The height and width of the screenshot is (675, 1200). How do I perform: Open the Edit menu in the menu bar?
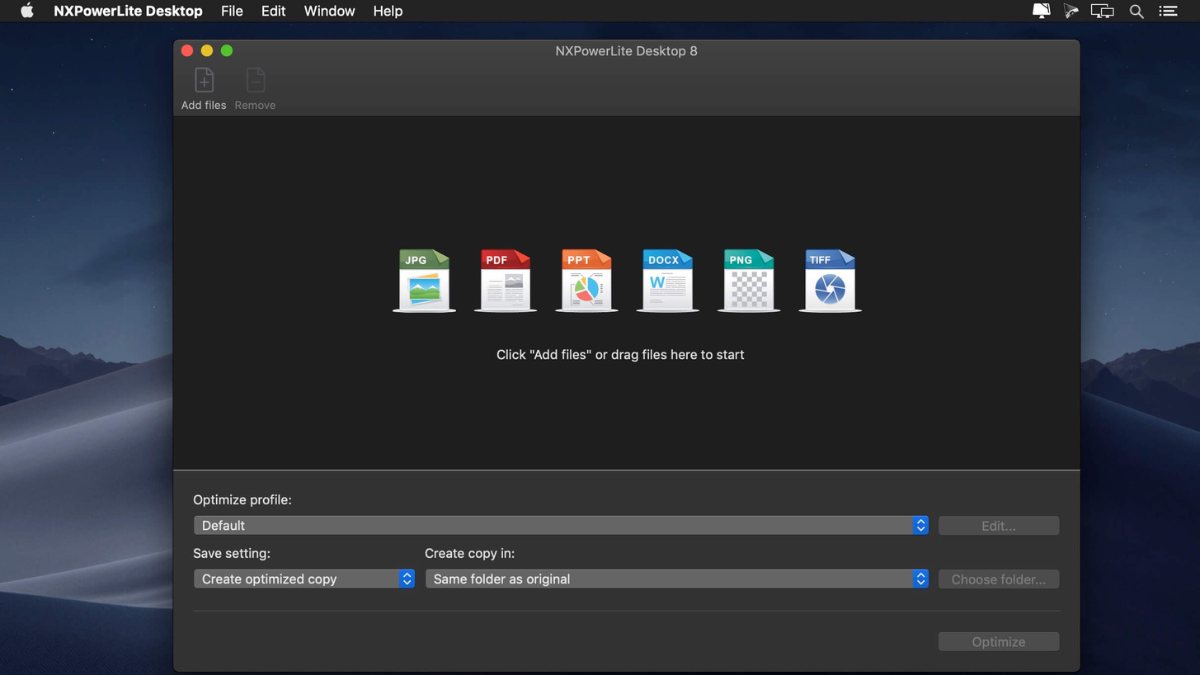273,11
